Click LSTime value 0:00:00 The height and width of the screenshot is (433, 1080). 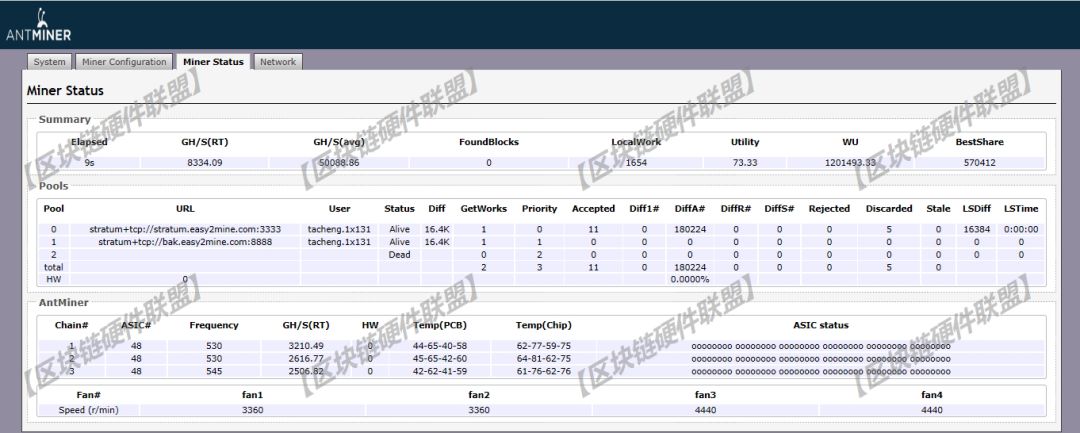pyautogui.click(x=1021, y=229)
